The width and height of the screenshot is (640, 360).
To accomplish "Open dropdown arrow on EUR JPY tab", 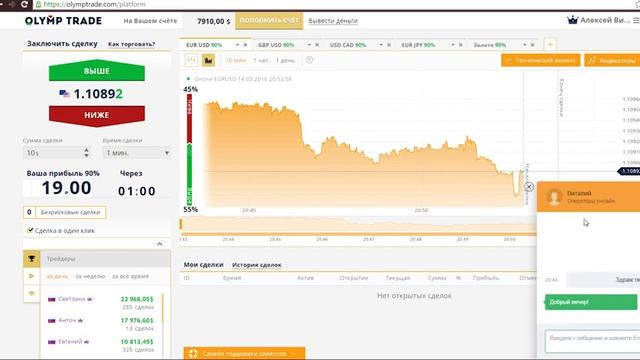I will click(x=453, y=45).
